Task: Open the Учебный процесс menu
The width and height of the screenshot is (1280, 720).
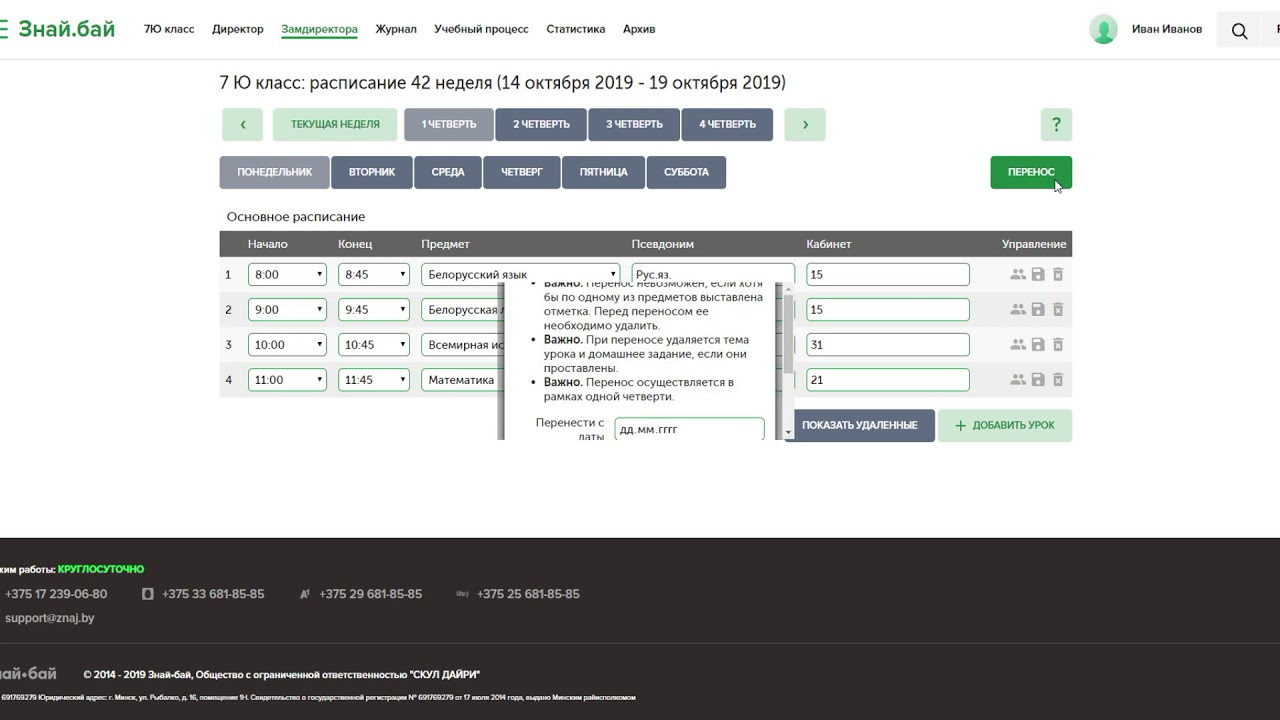Action: point(481,29)
